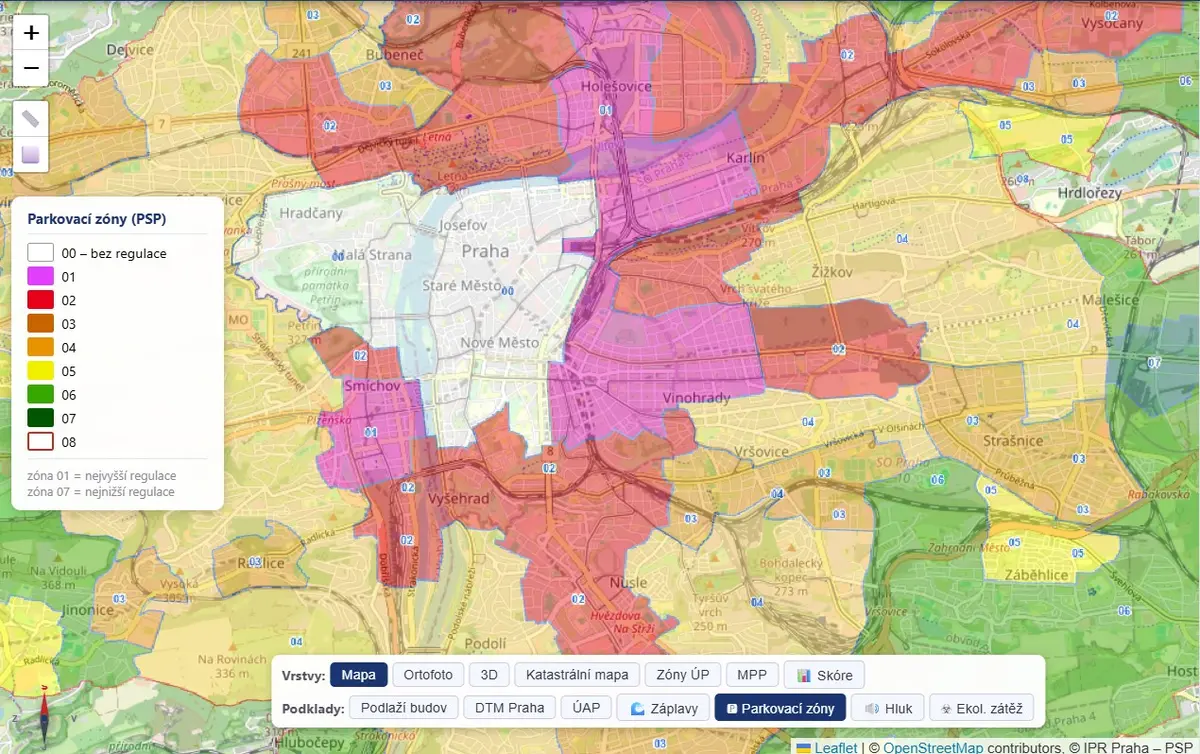Click the Vinohrady label on the map
Image resolution: width=1200 pixels, height=754 pixels.
[x=694, y=398]
